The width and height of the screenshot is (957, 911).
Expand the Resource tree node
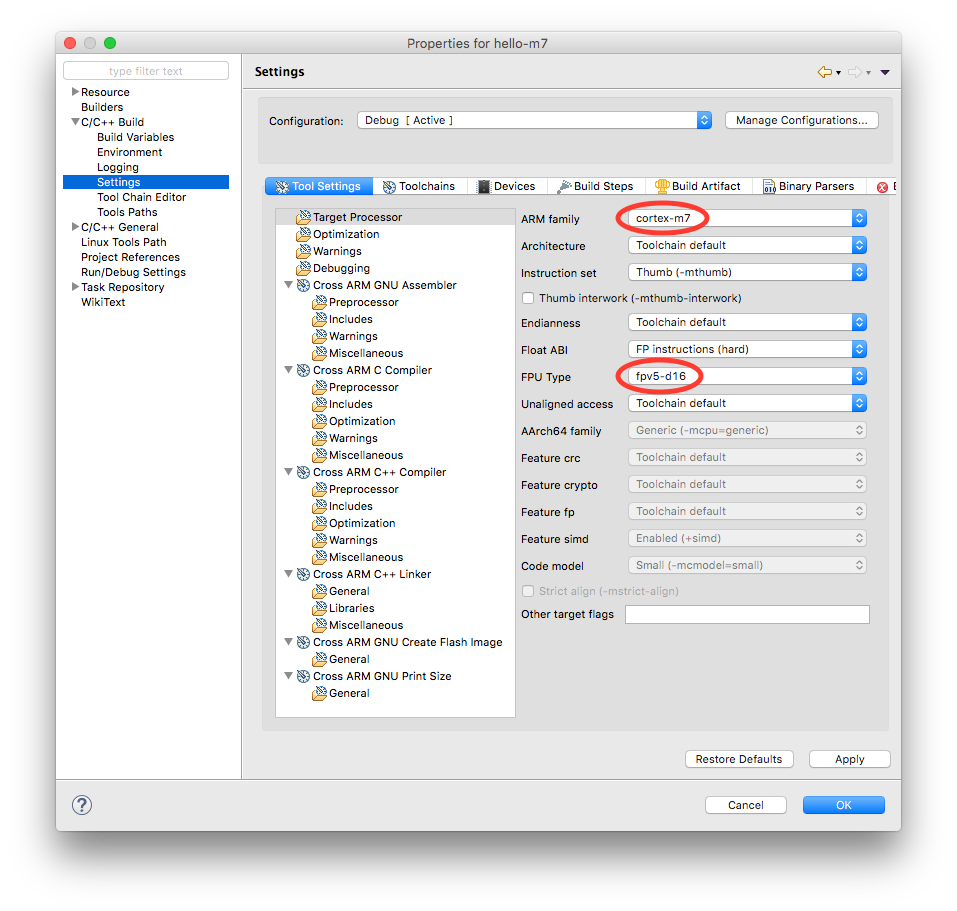(75, 92)
